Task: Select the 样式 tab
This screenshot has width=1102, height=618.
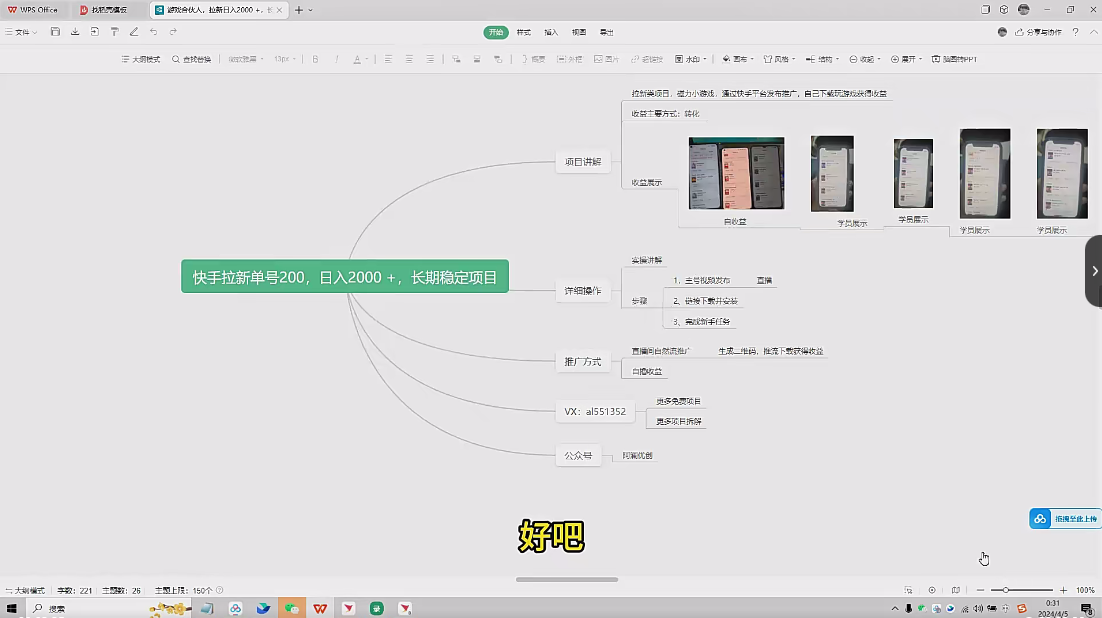Action: coord(524,32)
